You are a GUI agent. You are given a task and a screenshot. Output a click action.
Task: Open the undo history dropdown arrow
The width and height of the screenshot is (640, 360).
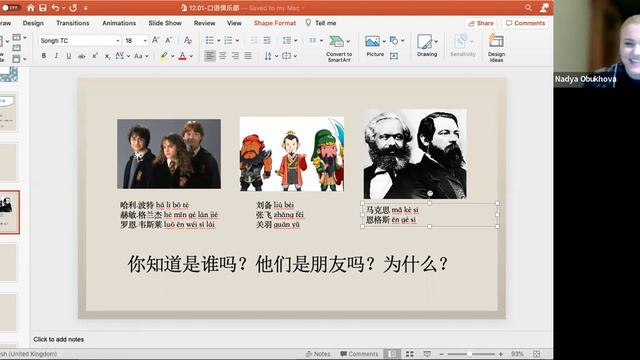coord(64,7)
